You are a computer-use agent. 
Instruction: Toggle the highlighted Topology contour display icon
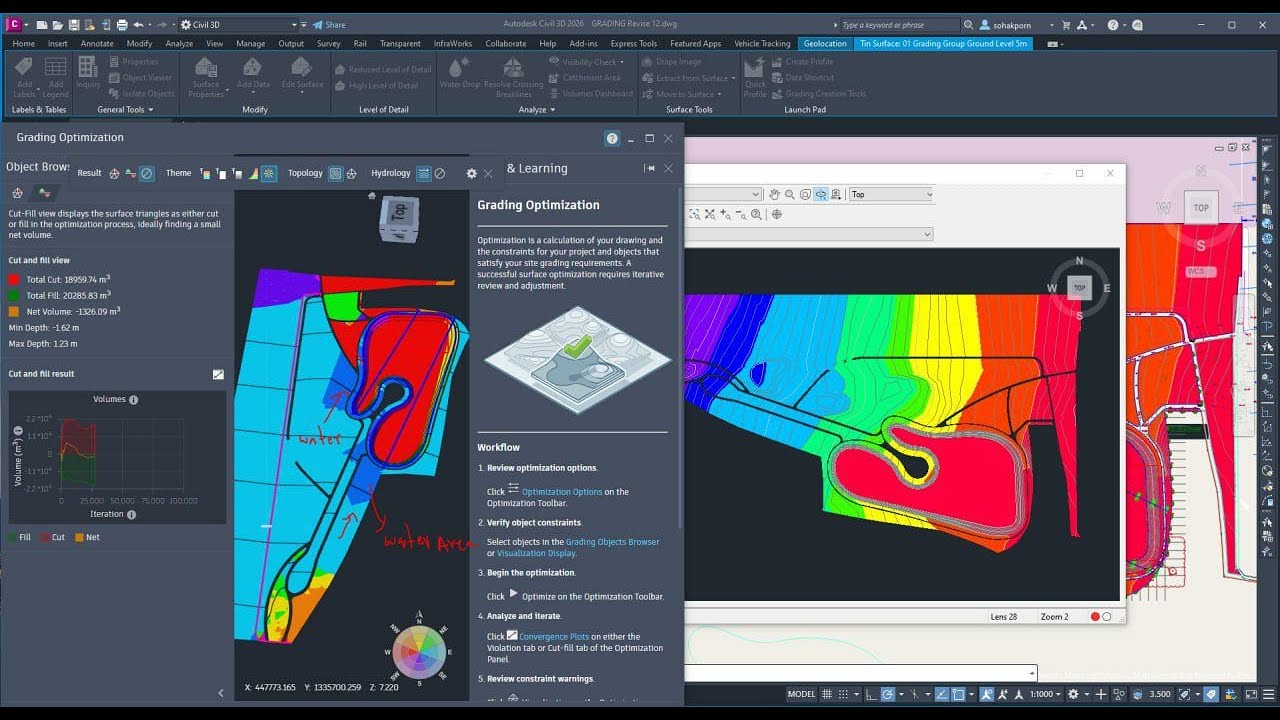click(336, 173)
